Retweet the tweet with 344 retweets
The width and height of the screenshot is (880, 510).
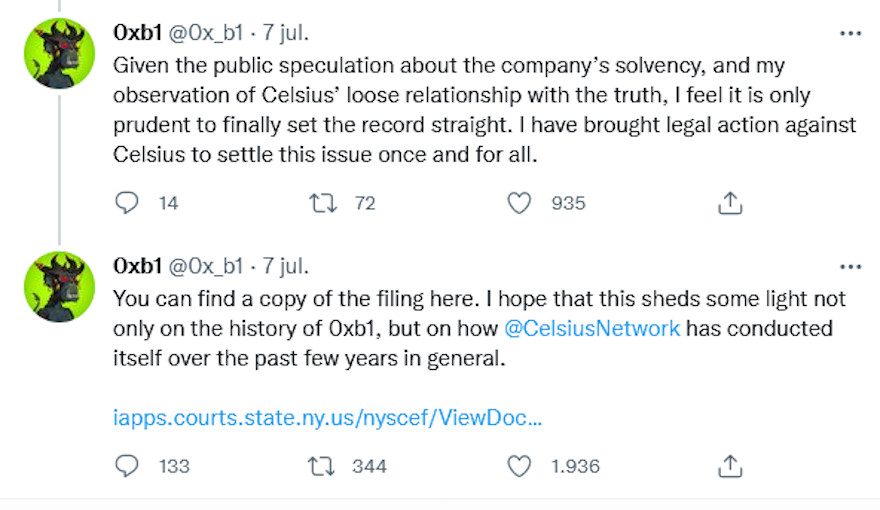pyautogui.click(x=323, y=466)
